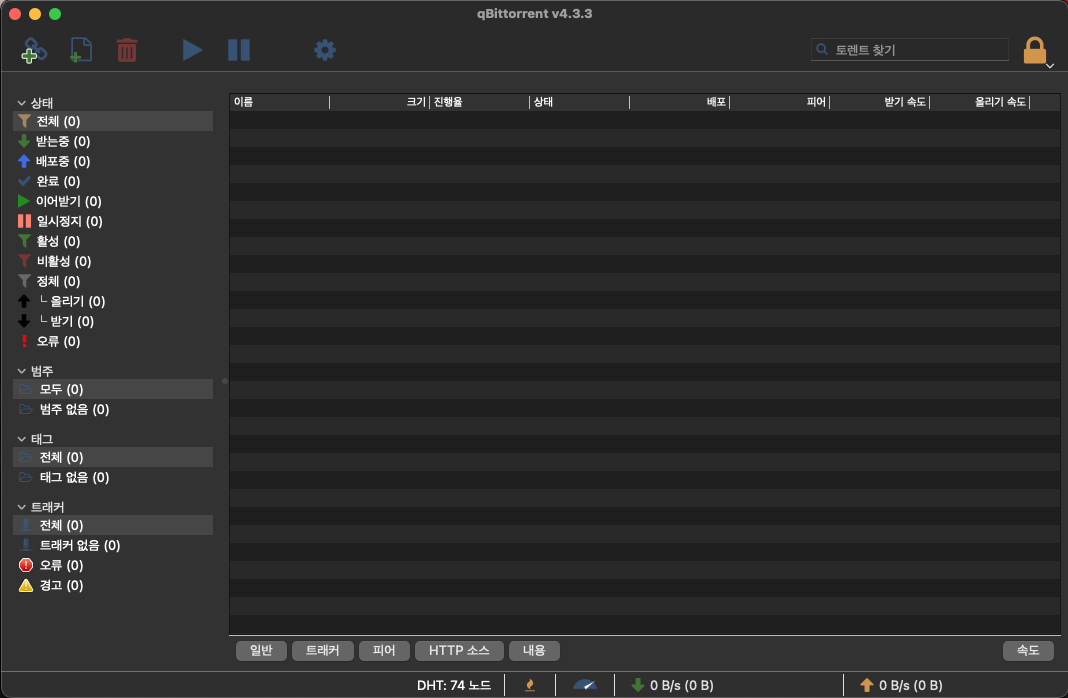The height and width of the screenshot is (698, 1068).
Task: Select the 활성 (0) filter
Action: tap(113, 241)
